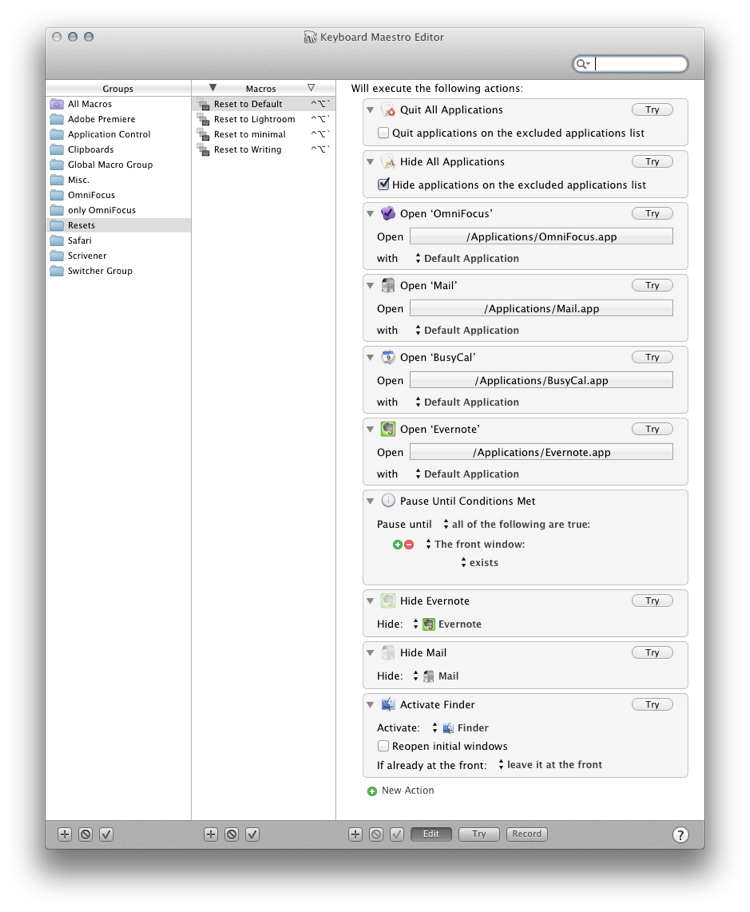Select the Scrivener group
750x912 pixels.
[118, 256]
